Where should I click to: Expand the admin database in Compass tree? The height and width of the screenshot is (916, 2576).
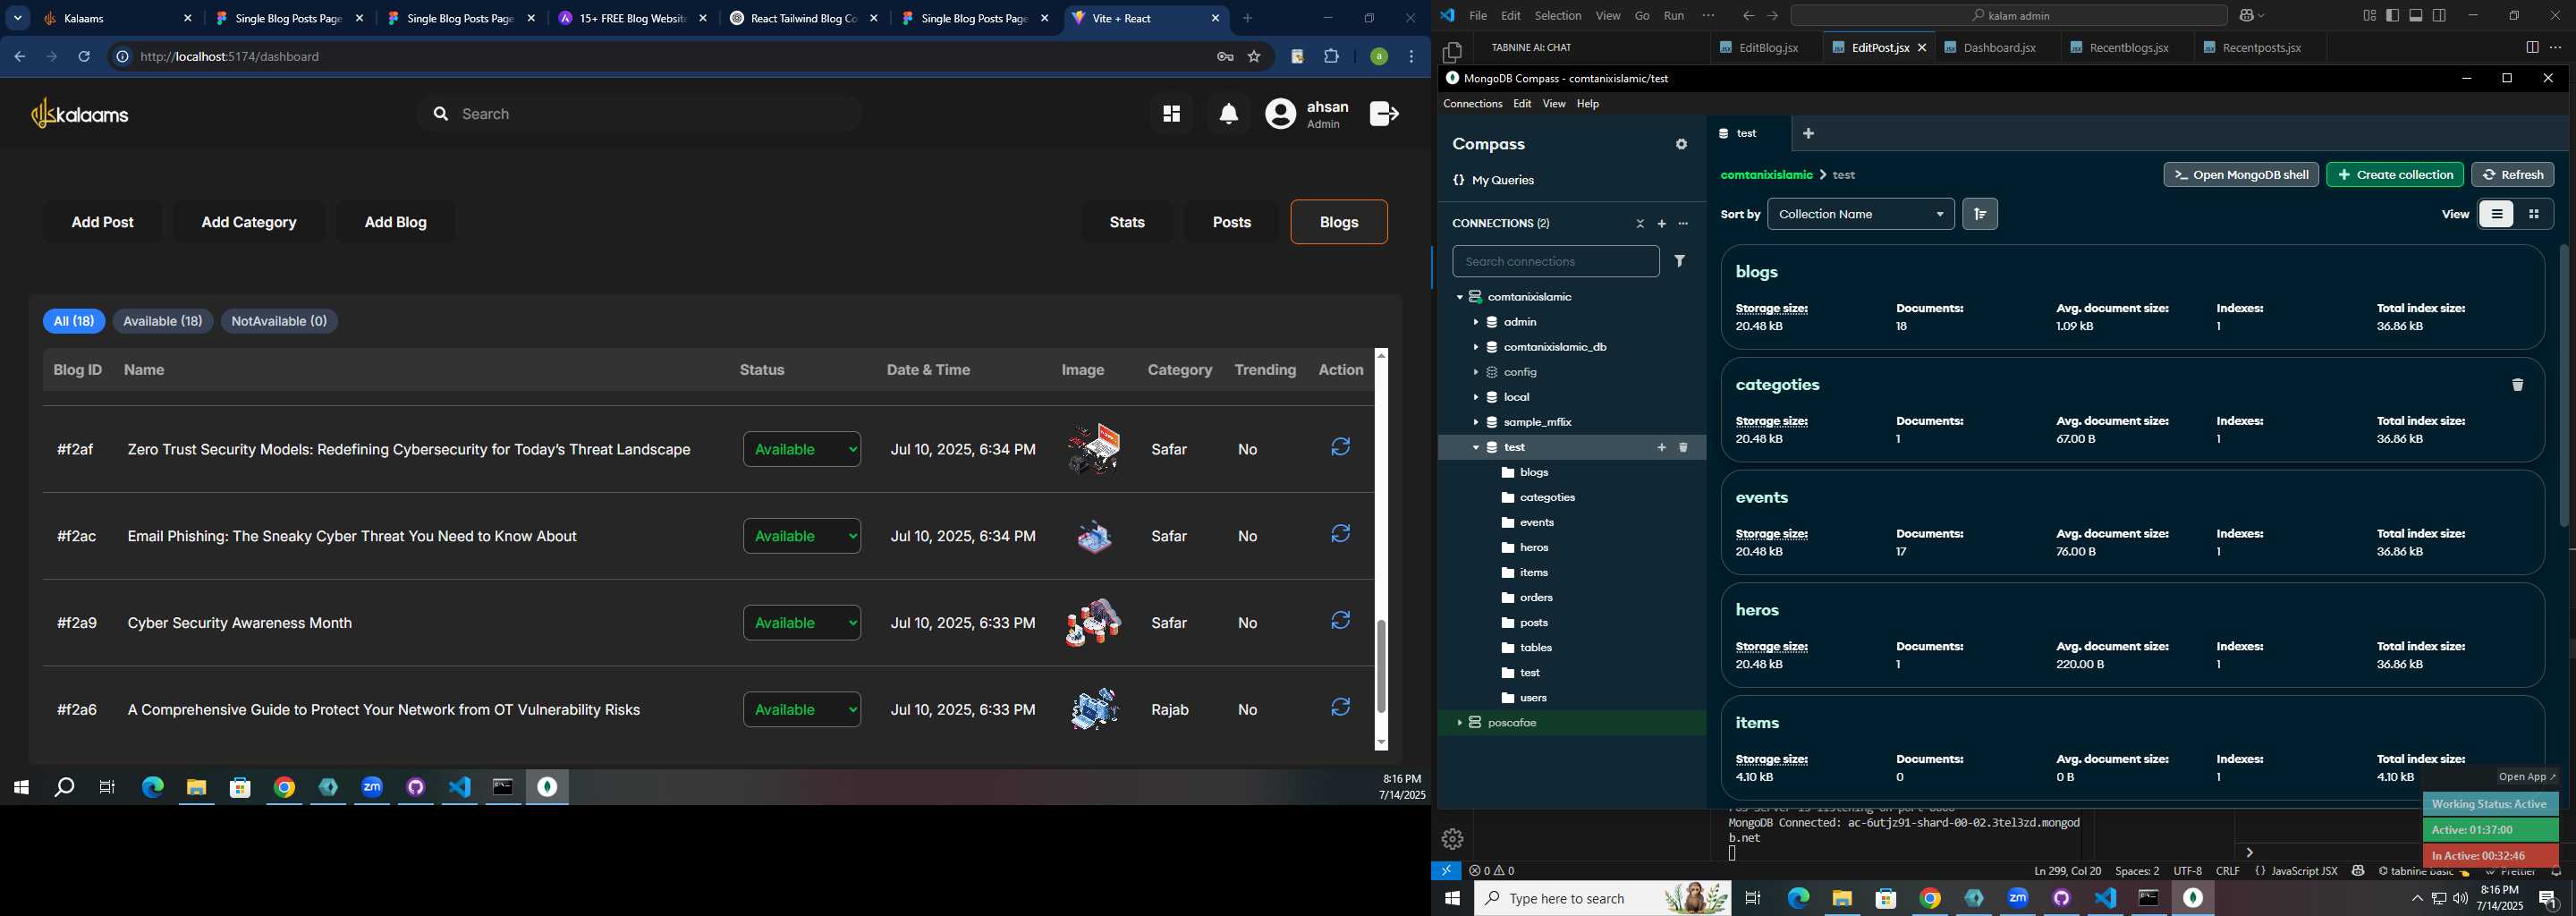coord(1476,322)
